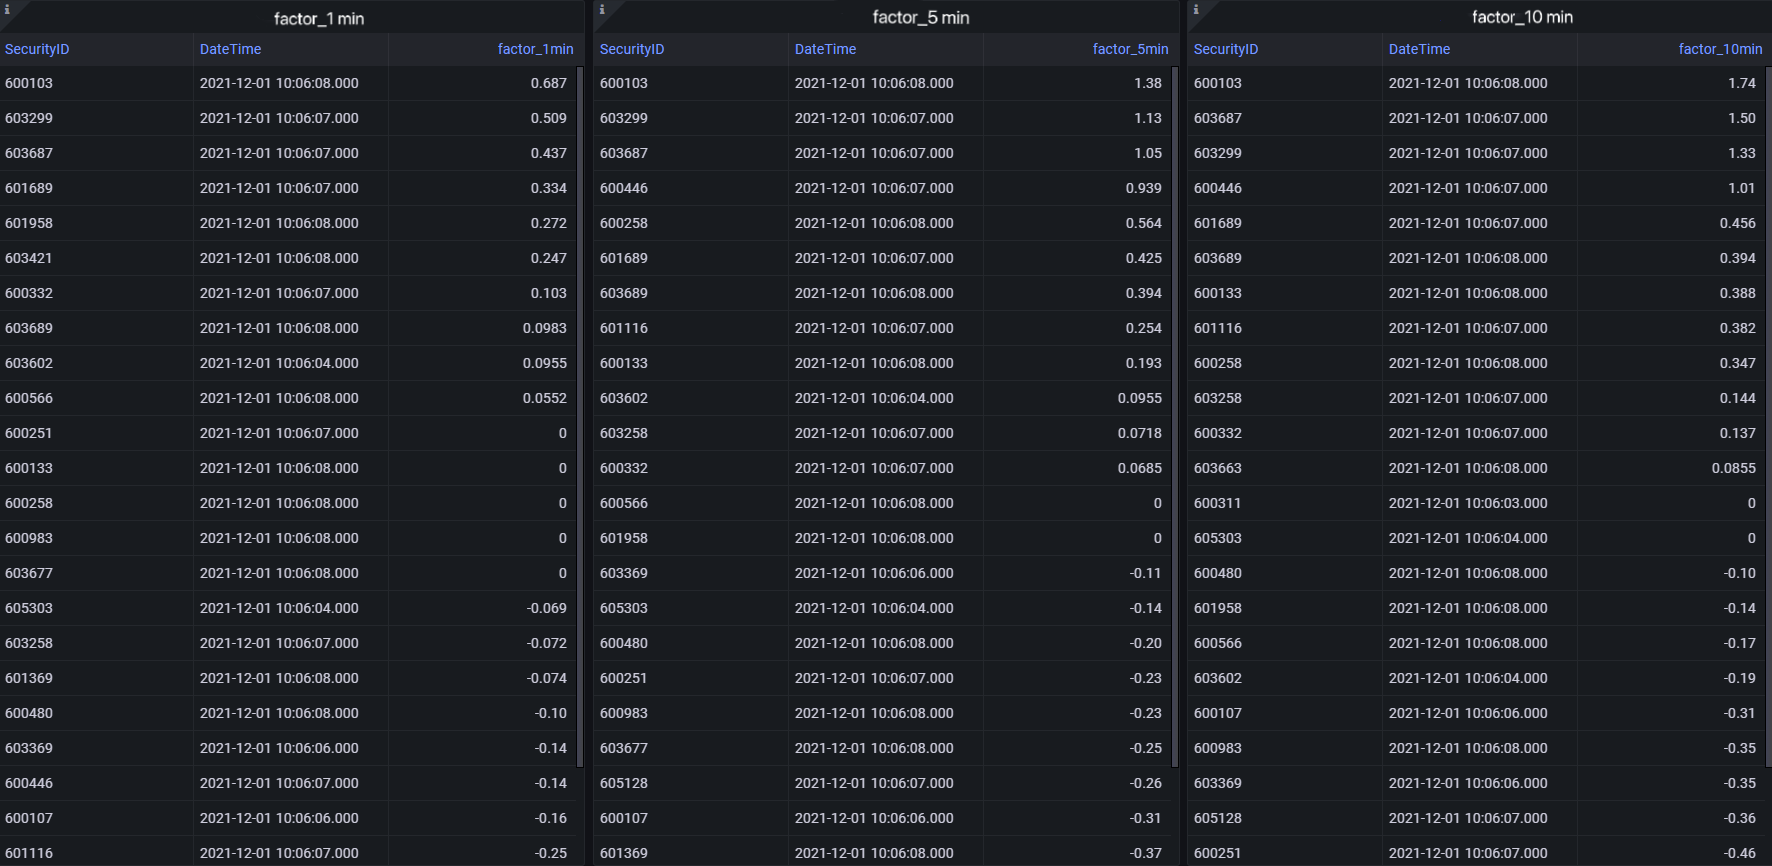Click the info icon on factor_10 min panel

tap(1195, 9)
